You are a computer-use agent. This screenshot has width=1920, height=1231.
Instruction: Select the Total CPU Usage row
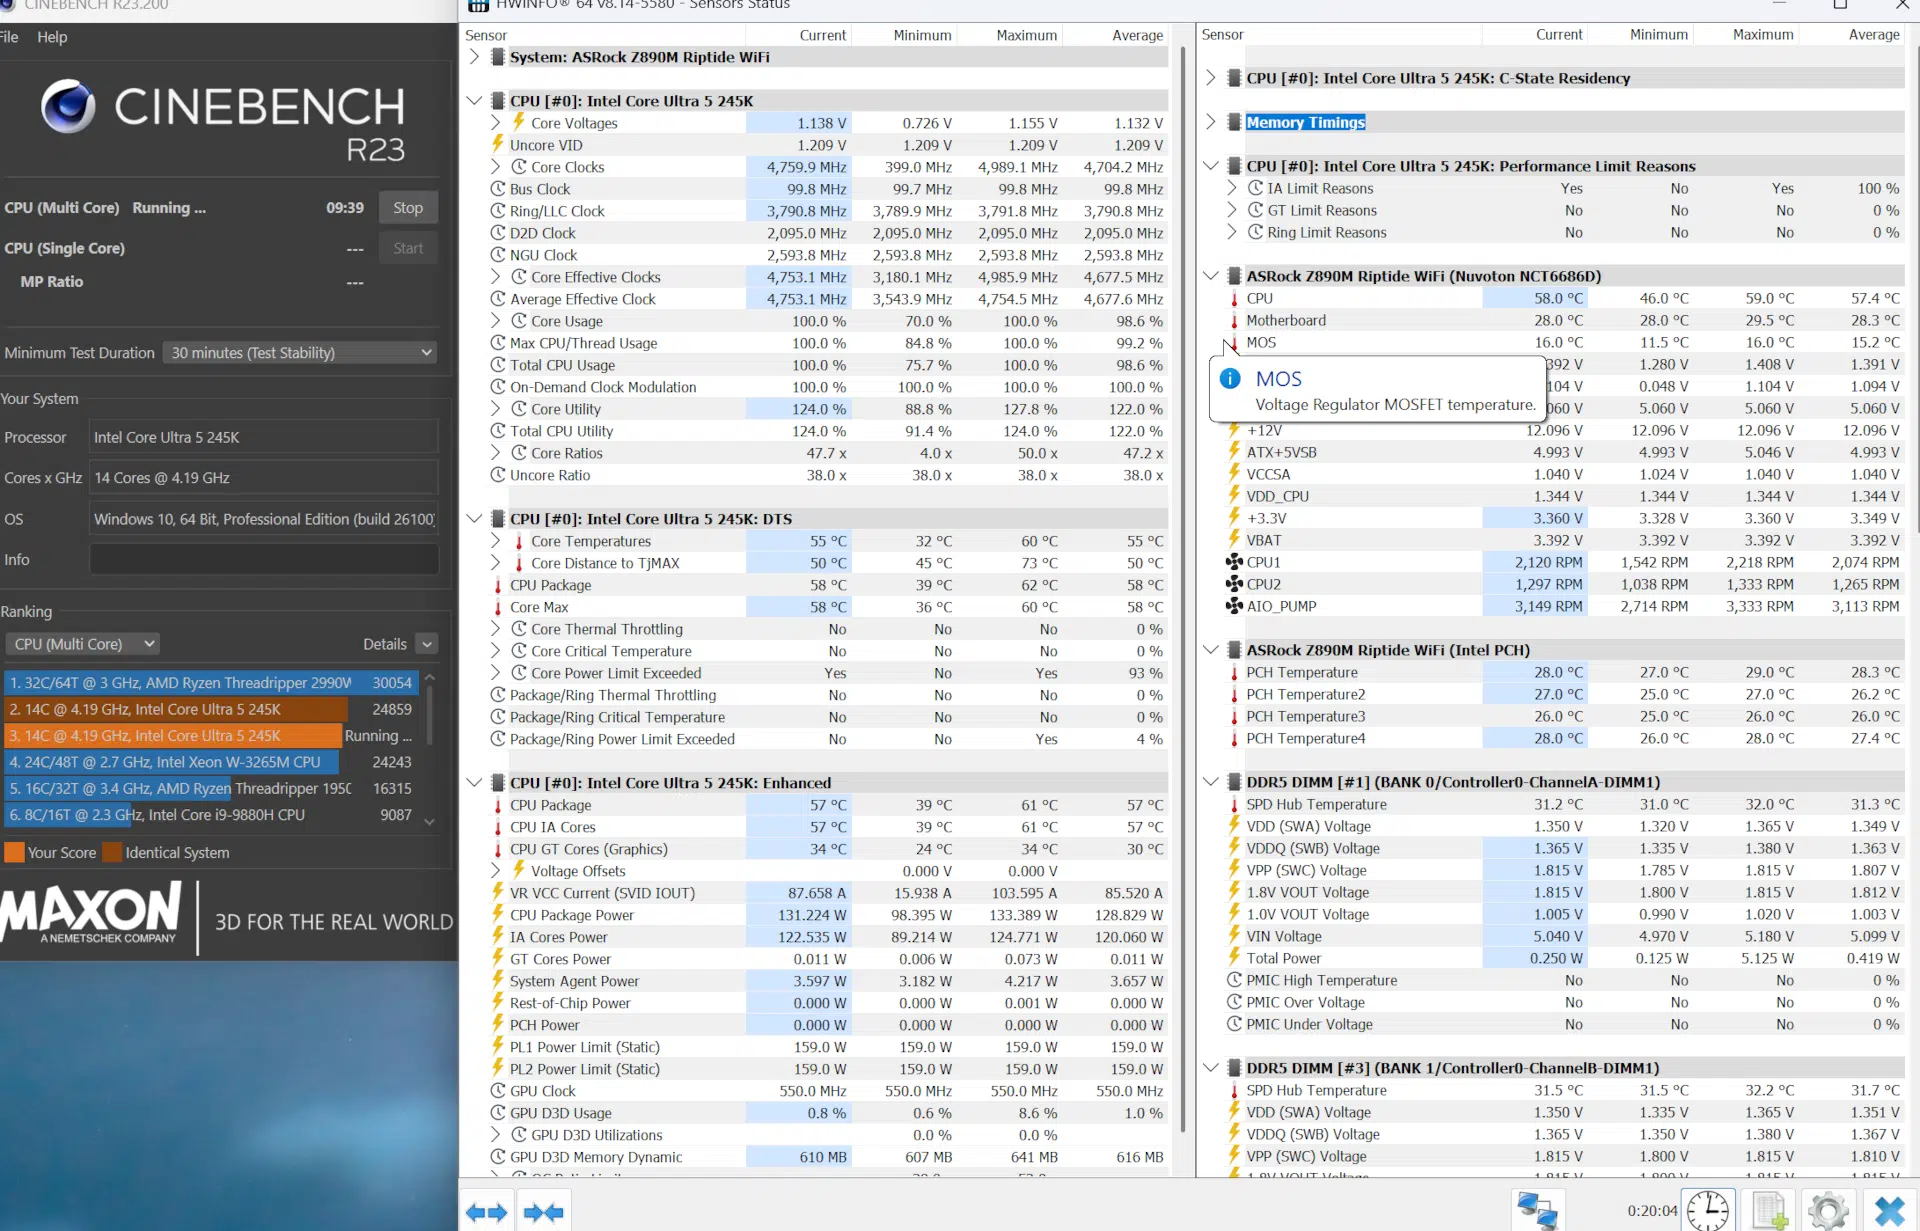(828, 365)
